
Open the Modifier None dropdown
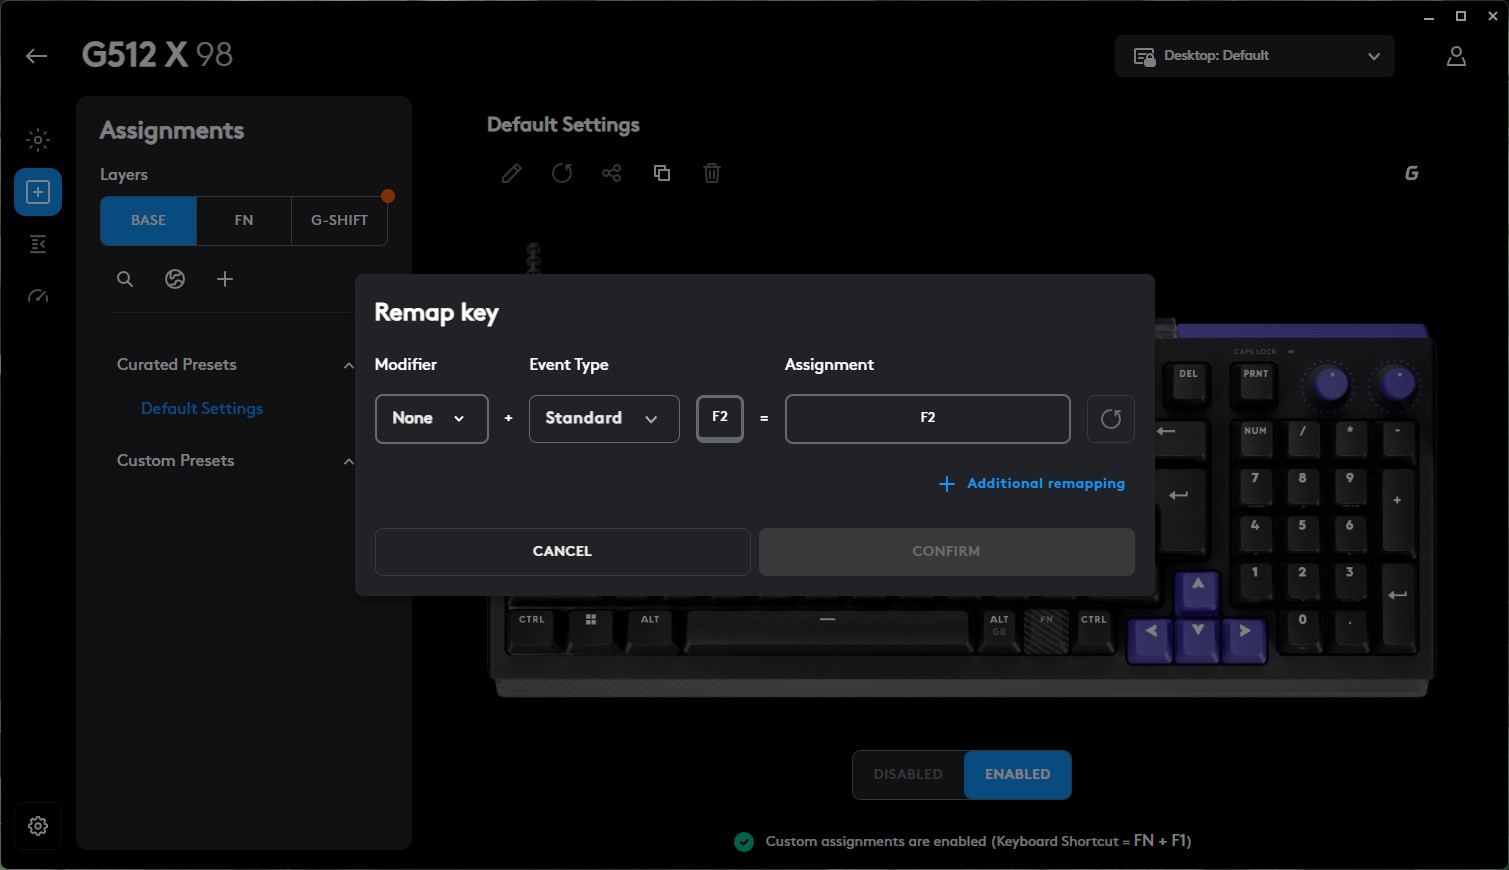coord(432,419)
